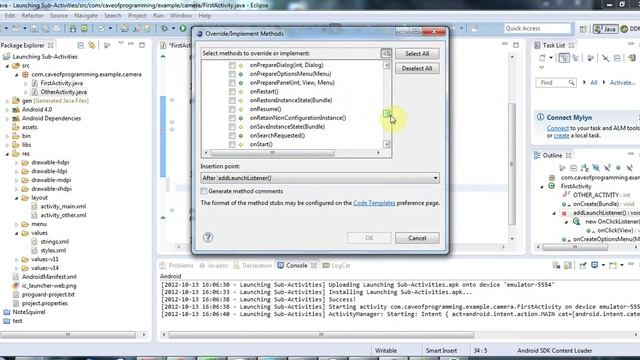Select strings.xml under values
This screenshot has width=640, height=360.
[55, 242]
